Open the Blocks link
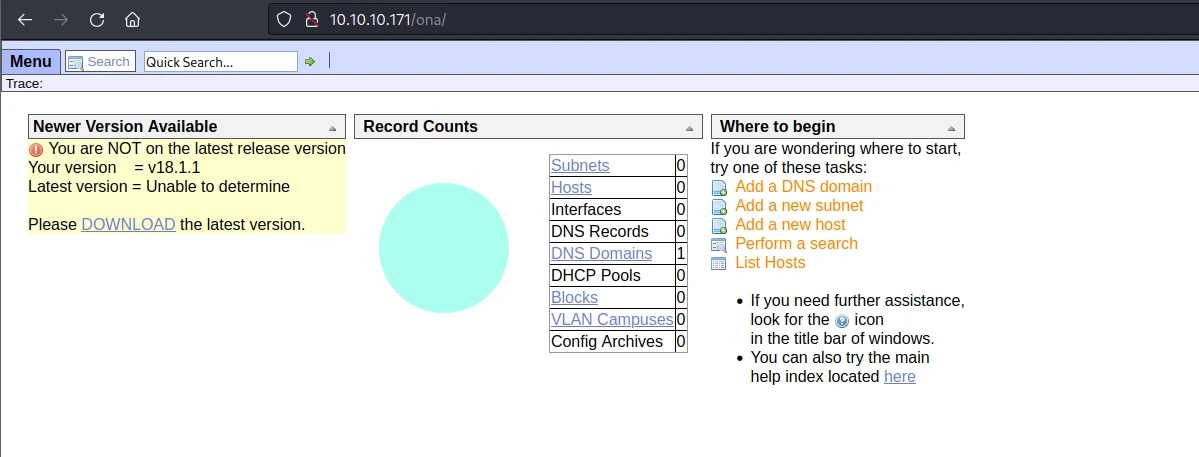 (x=574, y=297)
